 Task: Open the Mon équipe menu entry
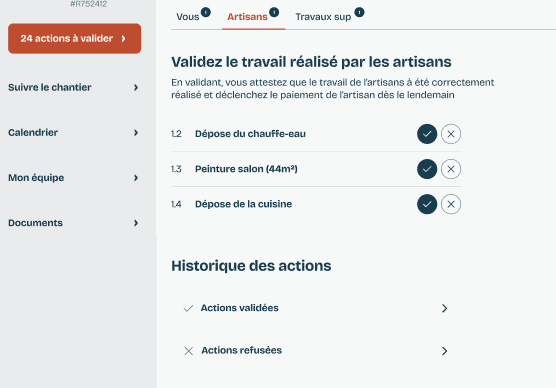tap(73, 177)
